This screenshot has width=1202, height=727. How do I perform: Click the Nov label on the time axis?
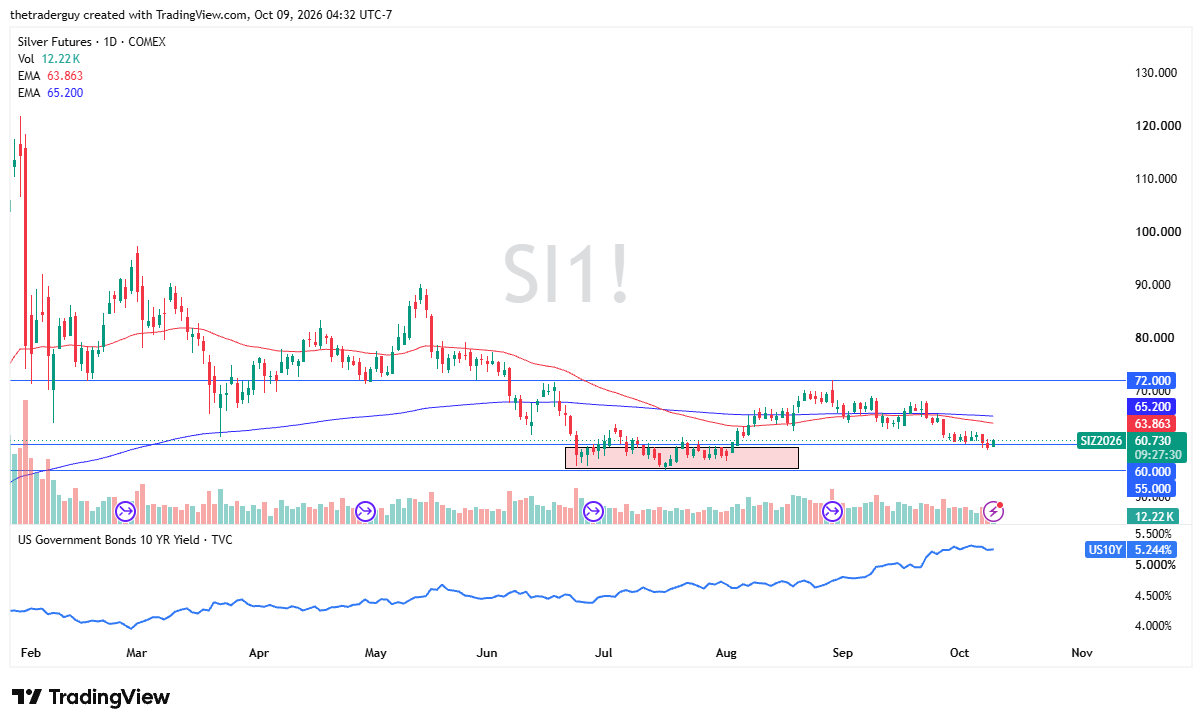point(1081,653)
